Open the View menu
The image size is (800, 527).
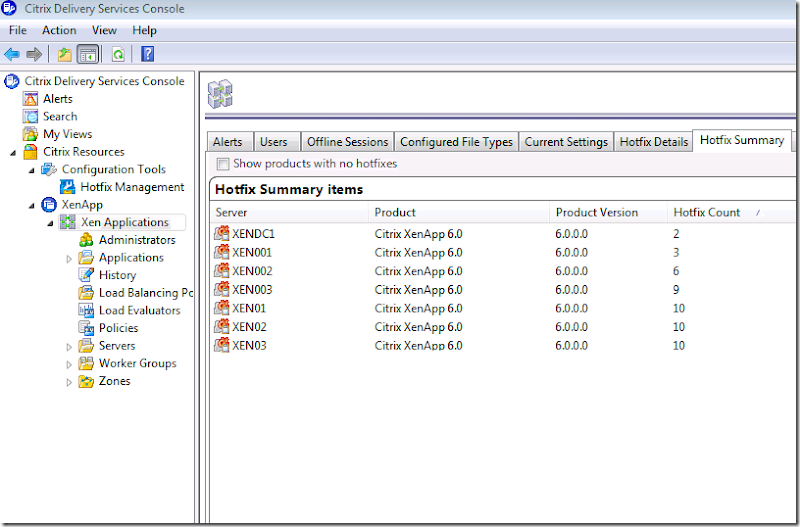[x=104, y=30]
